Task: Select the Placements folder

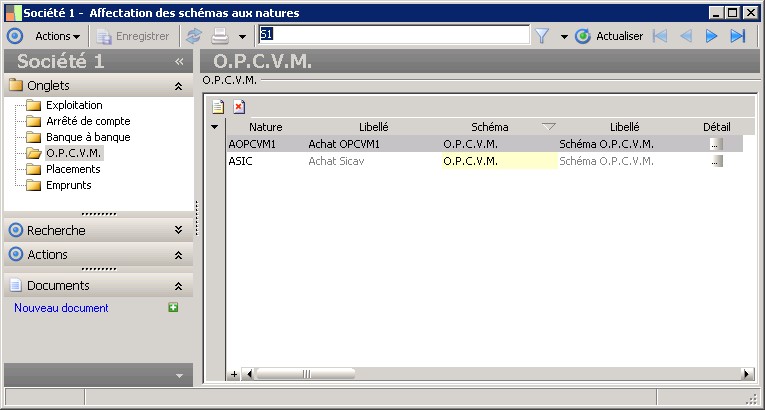Action: point(73,169)
